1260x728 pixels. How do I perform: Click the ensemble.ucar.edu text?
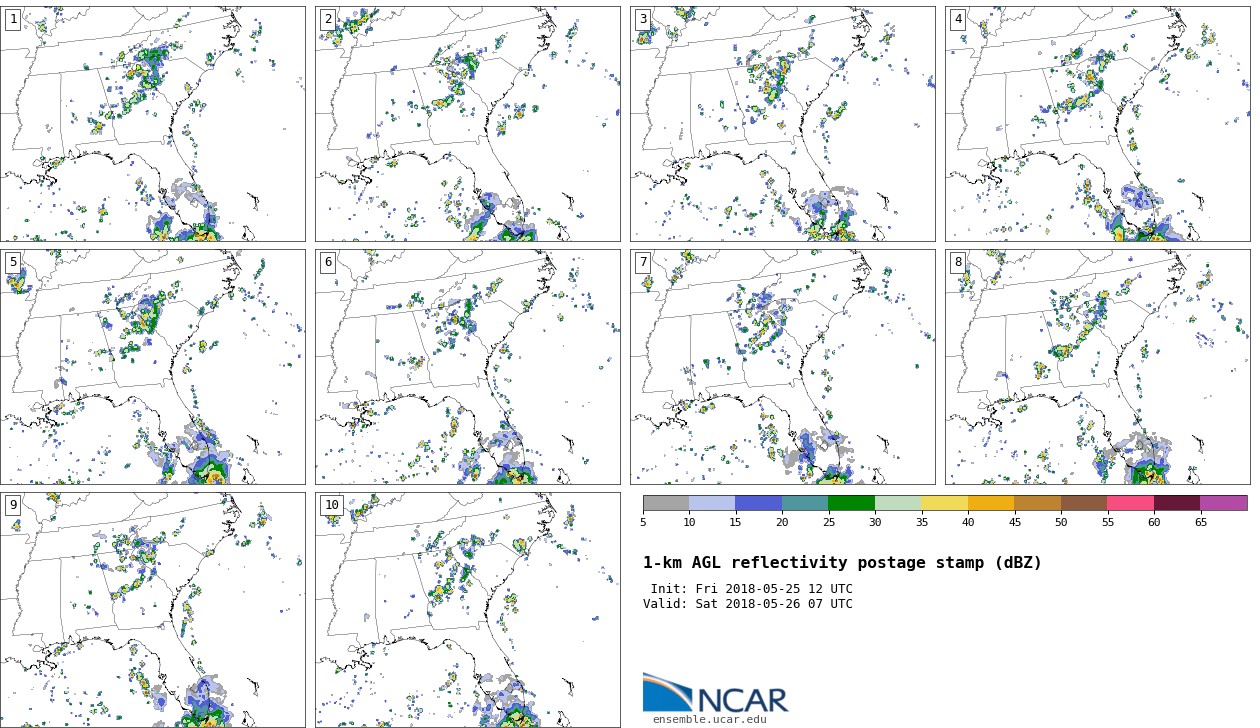tap(710, 720)
